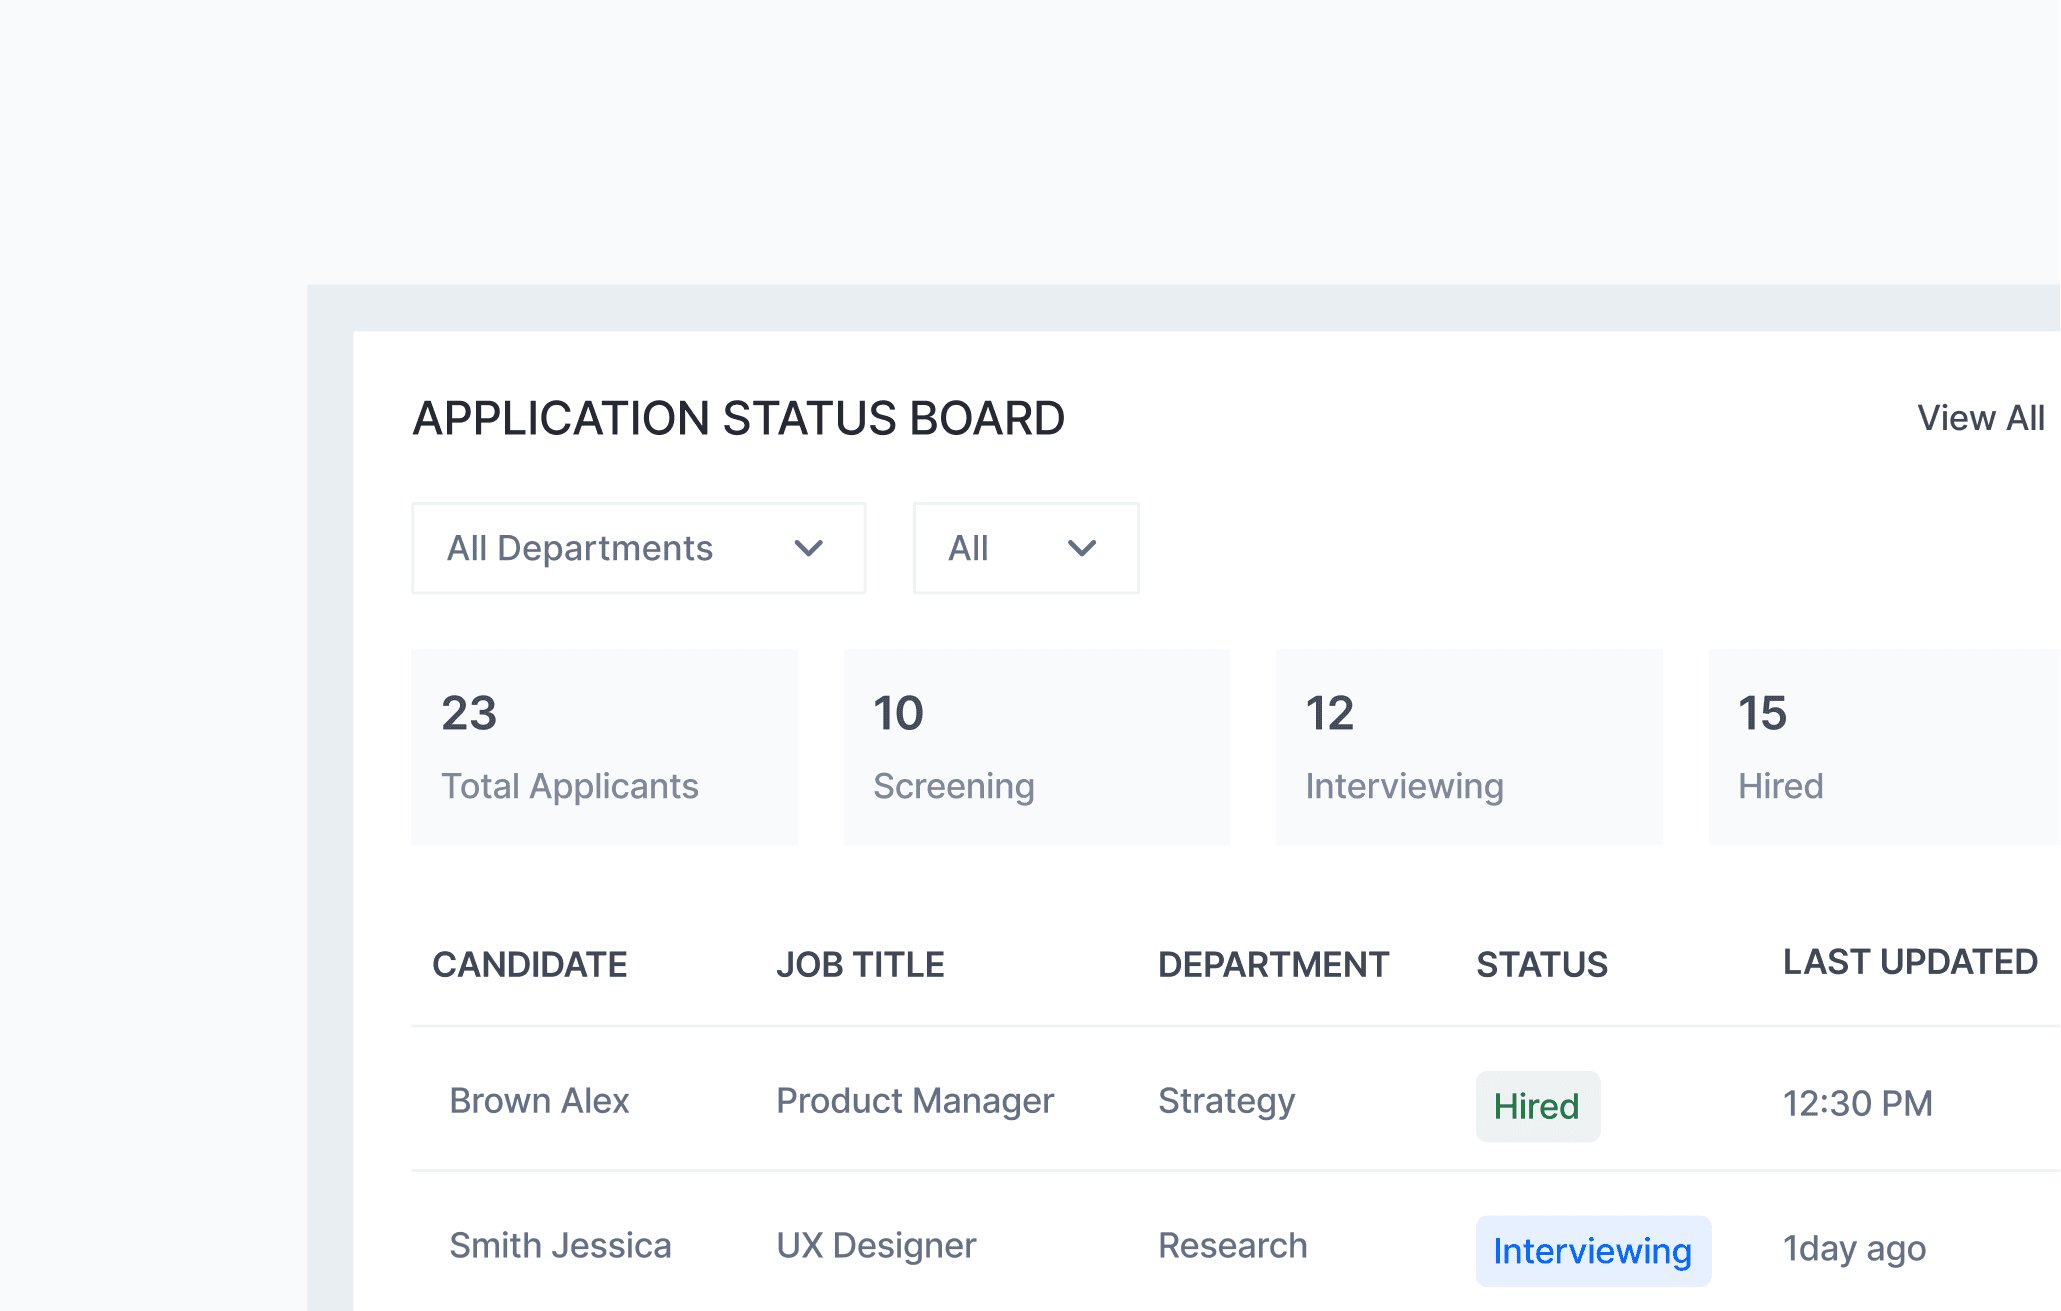Open Smith Jessica's candidate row
The width and height of the screenshot is (2061, 1311).
pos(561,1245)
